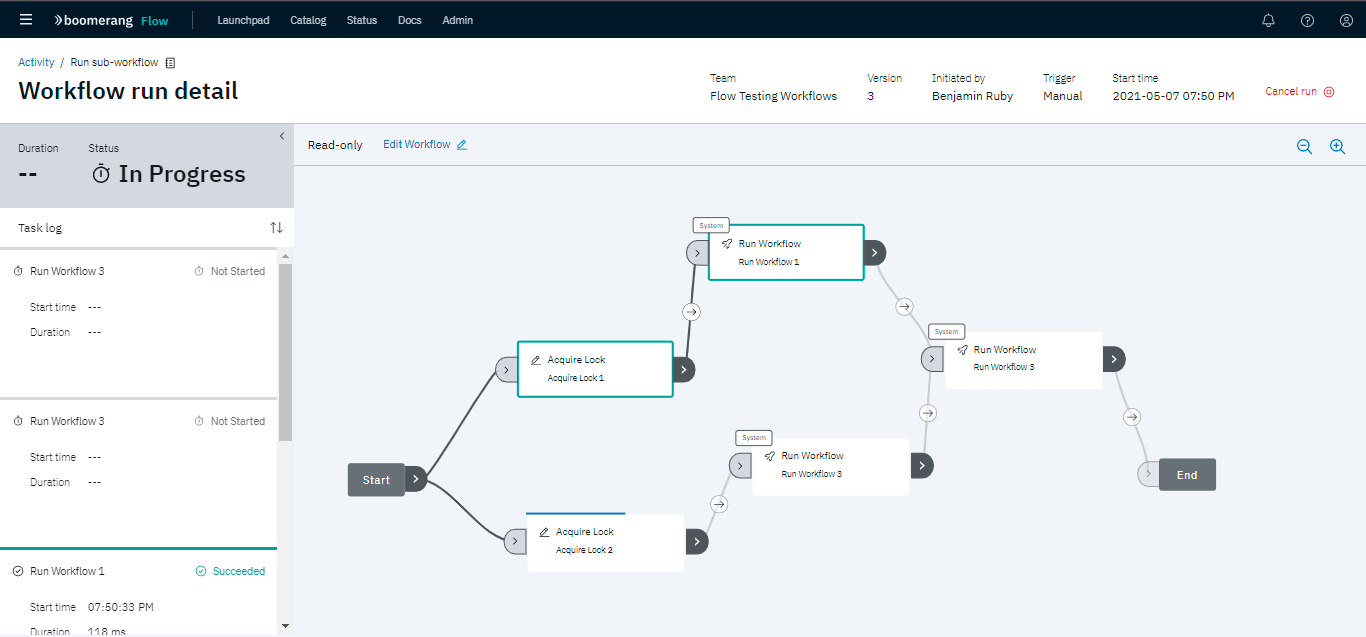Click the System tag above Run Workflow 1

tap(711, 225)
